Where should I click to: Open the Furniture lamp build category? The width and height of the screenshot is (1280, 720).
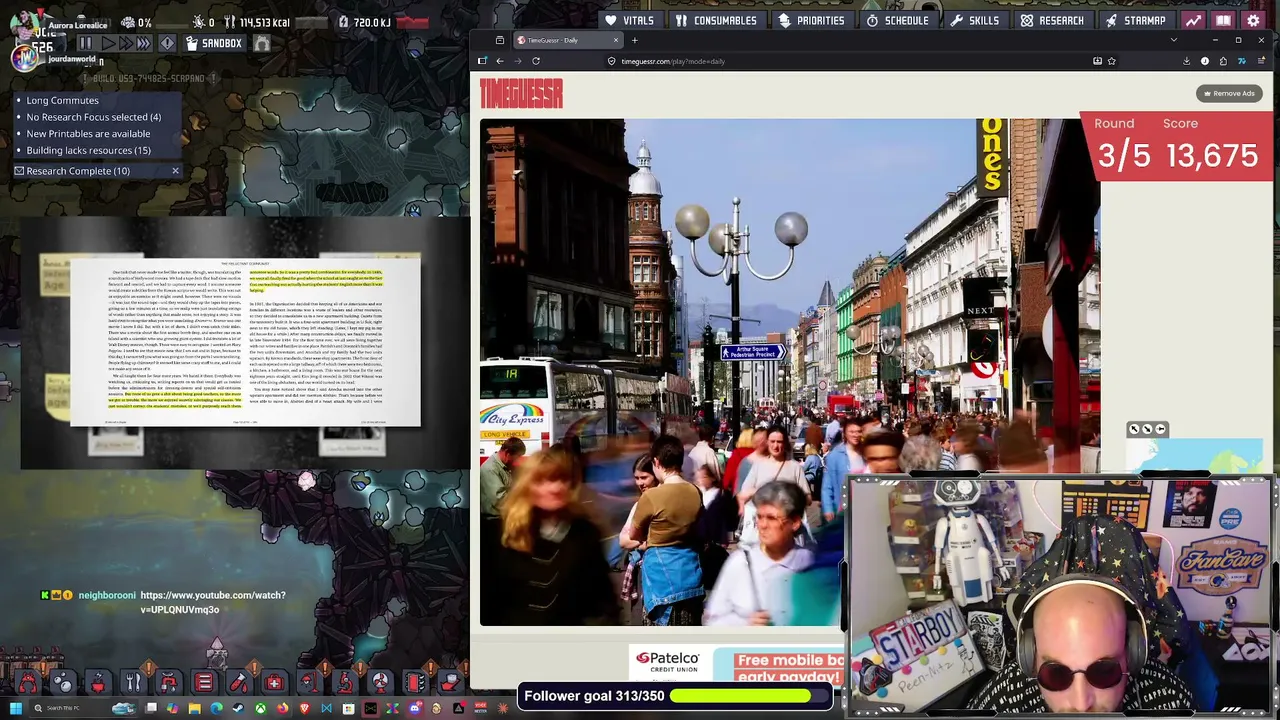(x=309, y=683)
